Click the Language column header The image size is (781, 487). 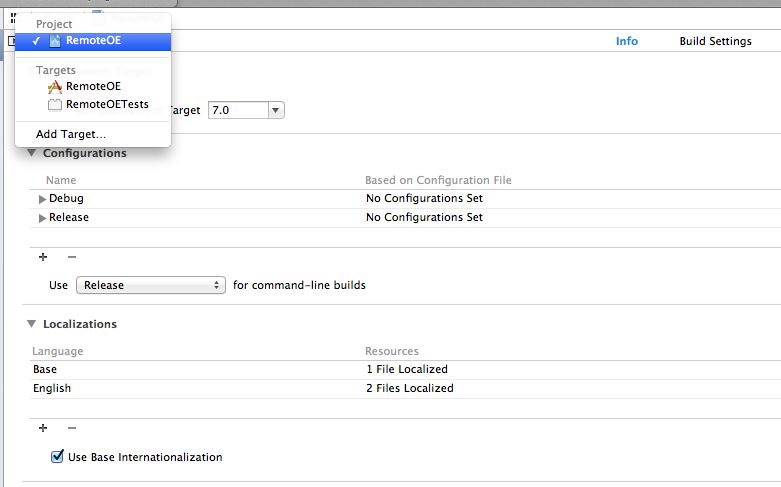(x=57, y=352)
